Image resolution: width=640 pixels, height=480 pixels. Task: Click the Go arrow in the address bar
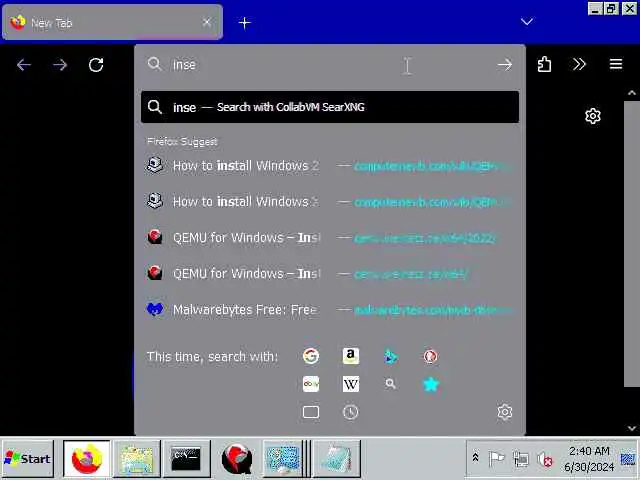point(505,64)
